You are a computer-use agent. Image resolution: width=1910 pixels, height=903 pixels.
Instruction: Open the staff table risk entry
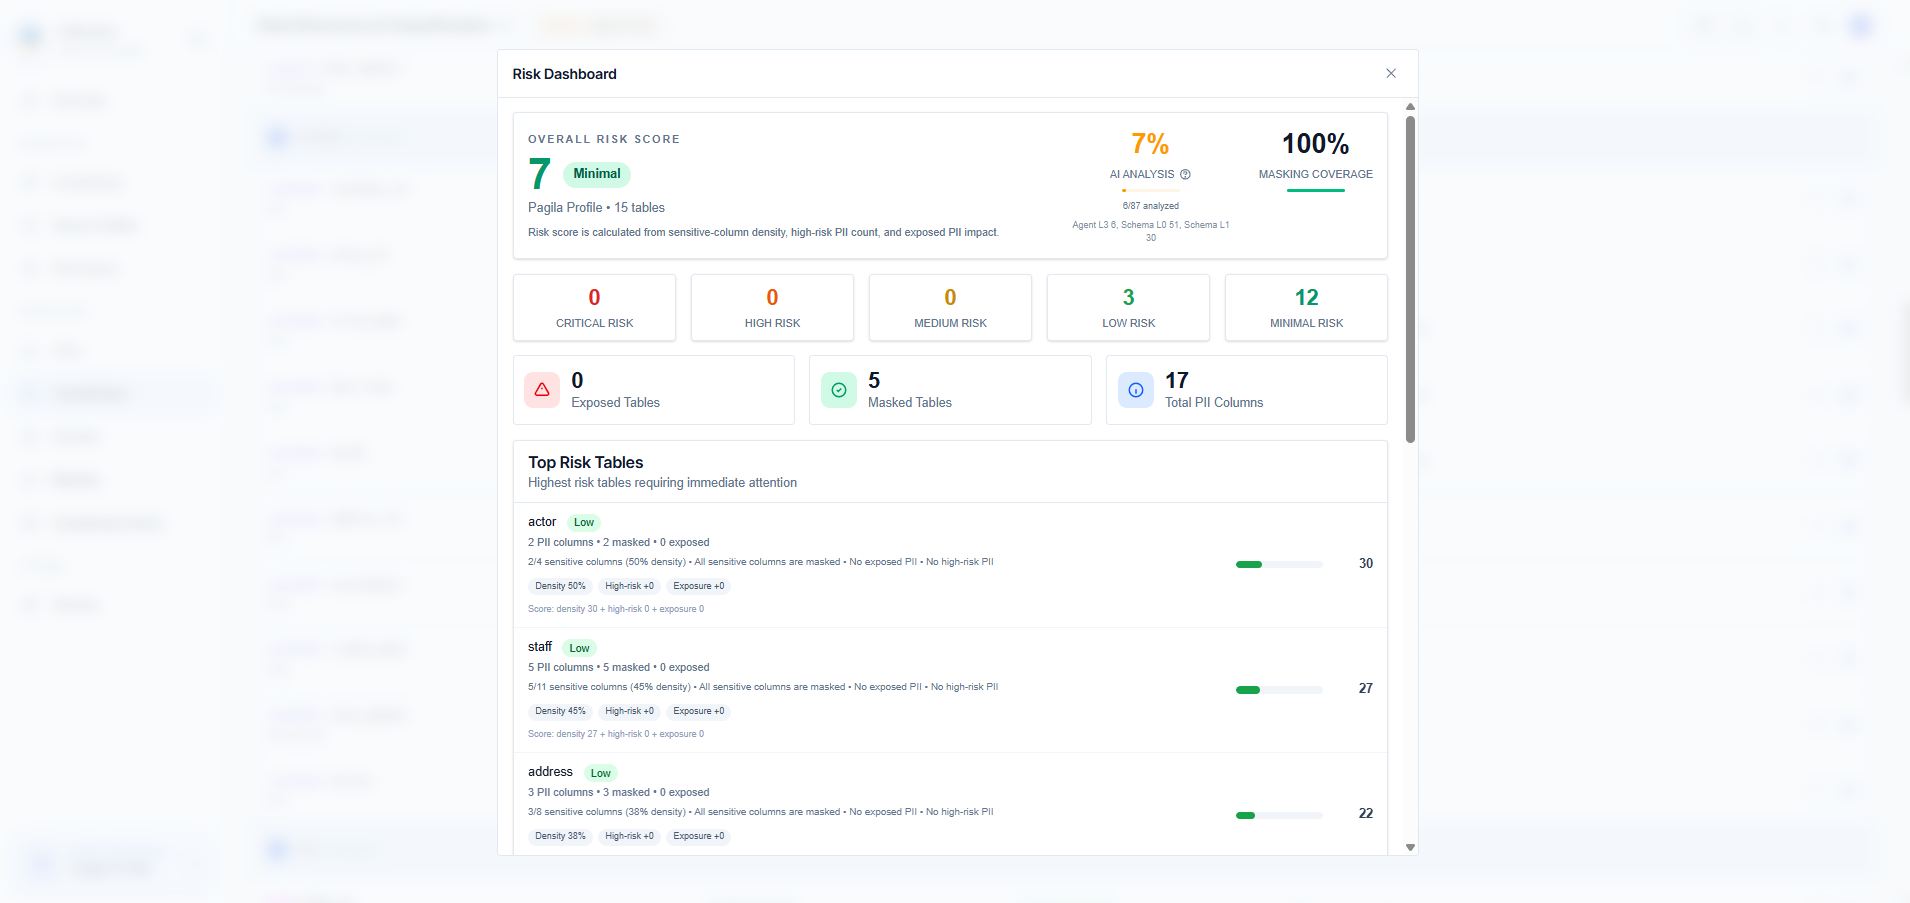950,690
